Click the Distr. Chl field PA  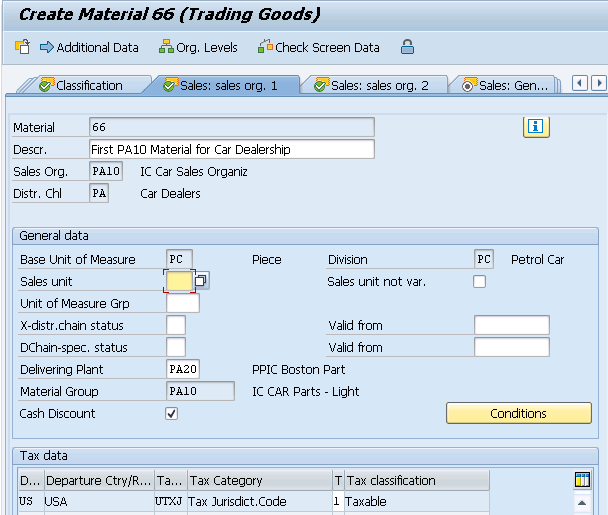(99, 193)
